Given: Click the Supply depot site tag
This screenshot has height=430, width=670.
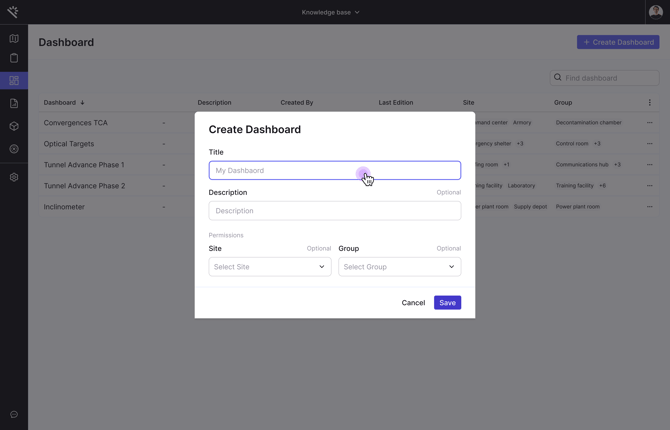Looking at the screenshot, I should click(530, 206).
